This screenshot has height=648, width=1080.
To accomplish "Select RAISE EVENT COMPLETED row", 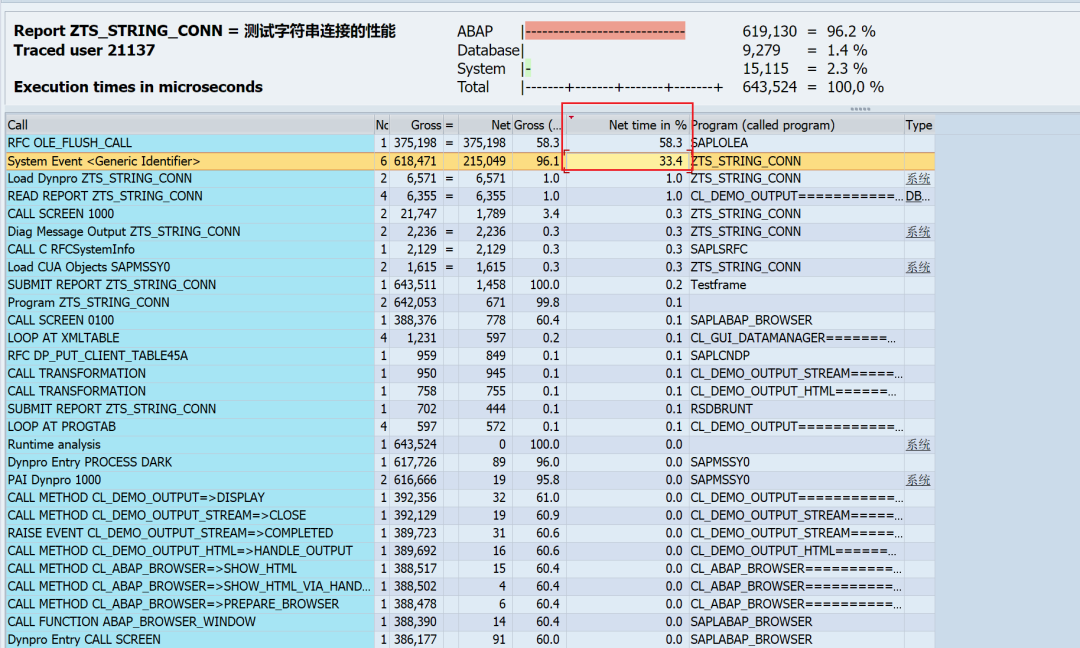I will click(189, 534).
